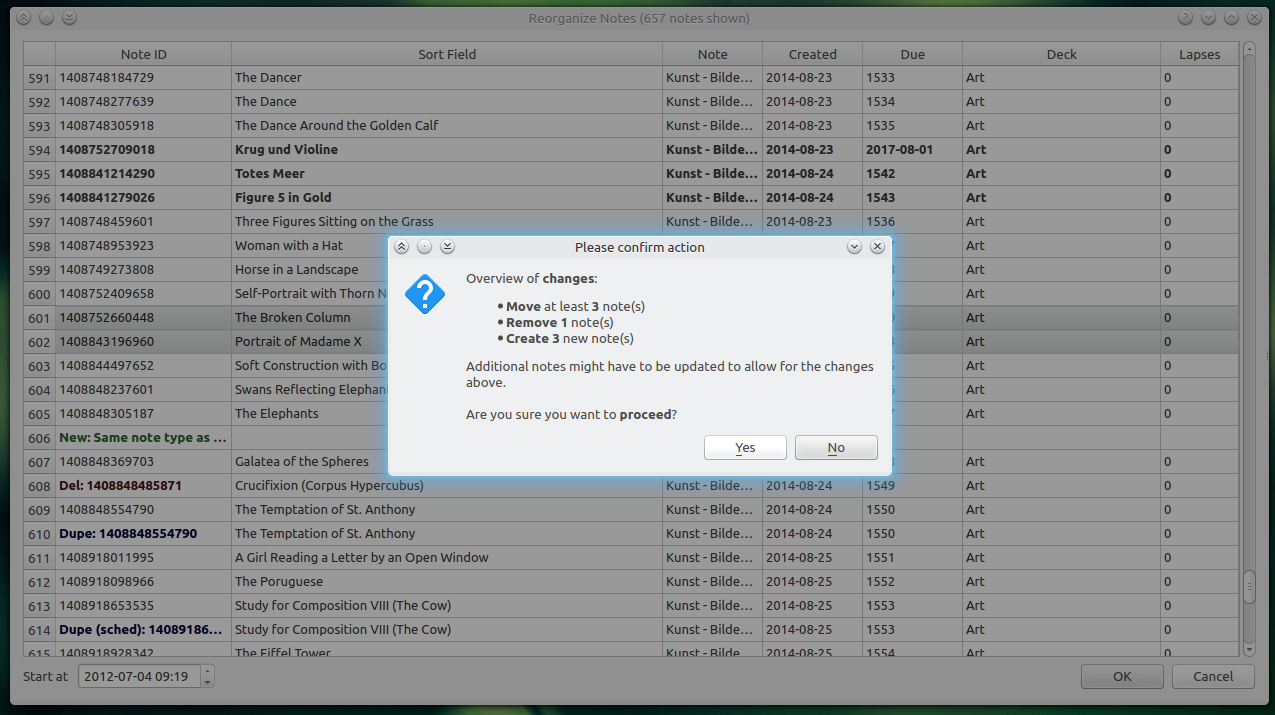Confirm changes with the Yes button
Image resolution: width=1275 pixels, height=715 pixels.
click(745, 448)
